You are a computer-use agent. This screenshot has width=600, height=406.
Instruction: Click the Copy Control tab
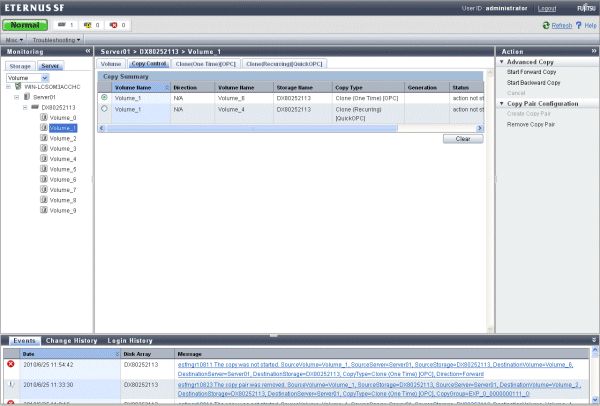pyautogui.click(x=148, y=64)
